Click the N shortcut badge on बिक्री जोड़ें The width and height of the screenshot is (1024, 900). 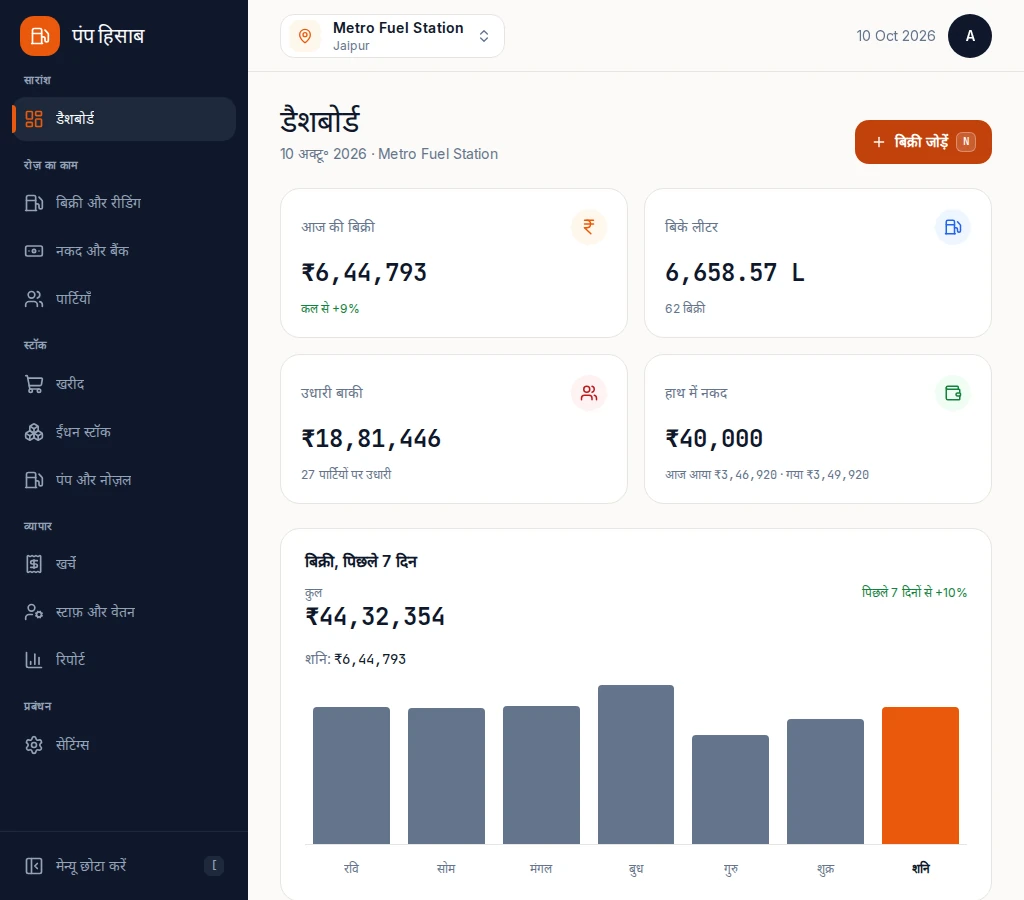tap(966, 142)
